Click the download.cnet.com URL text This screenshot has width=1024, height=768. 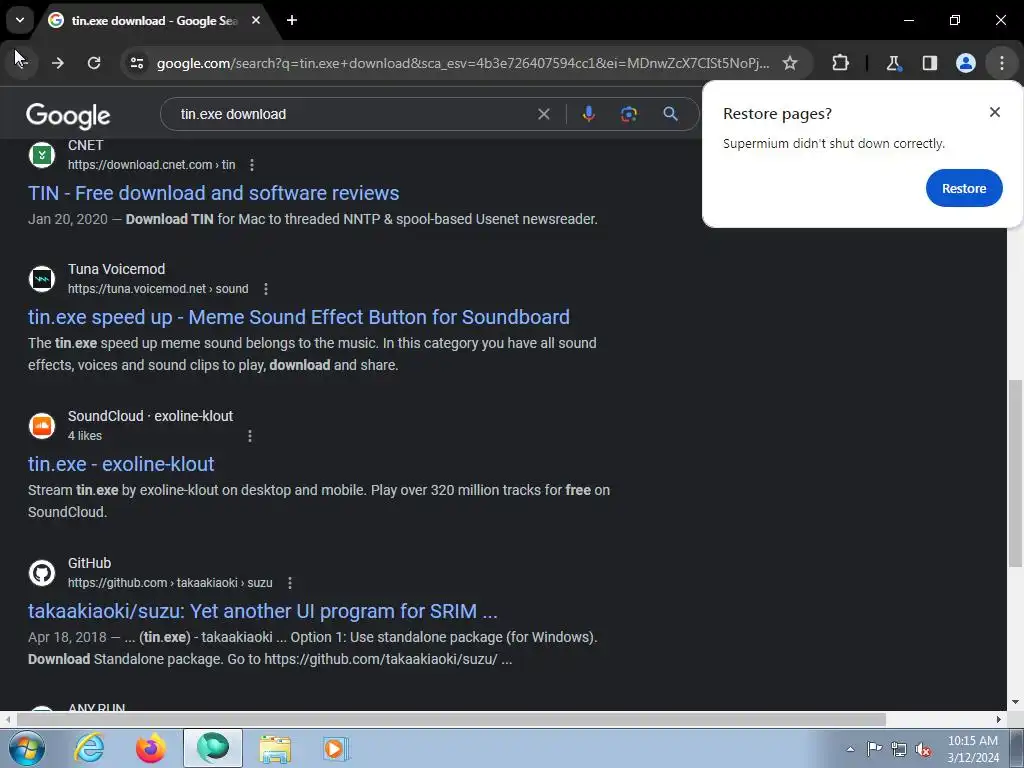click(x=152, y=165)
